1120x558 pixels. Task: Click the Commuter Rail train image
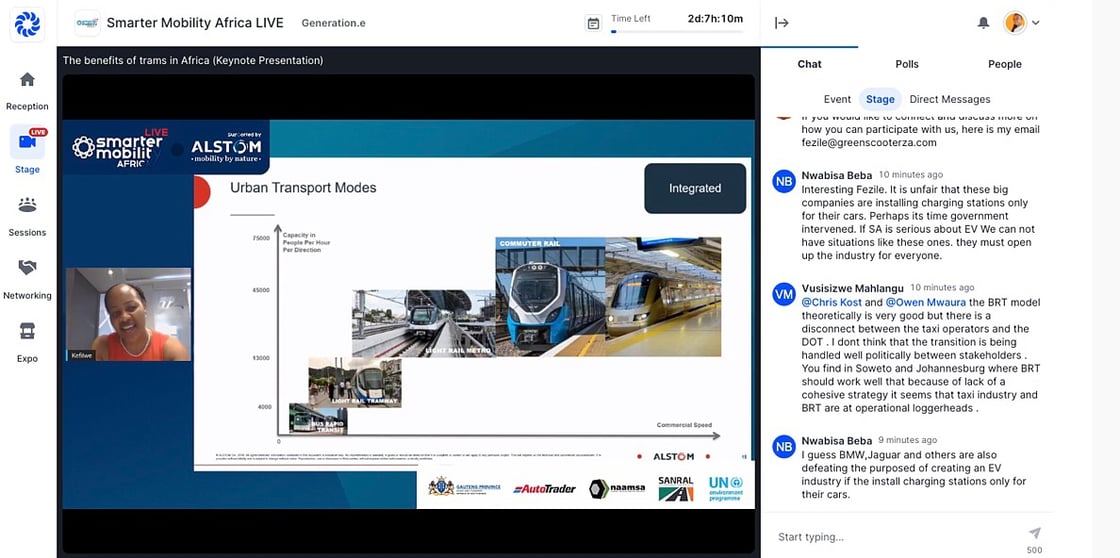[550, 297]
